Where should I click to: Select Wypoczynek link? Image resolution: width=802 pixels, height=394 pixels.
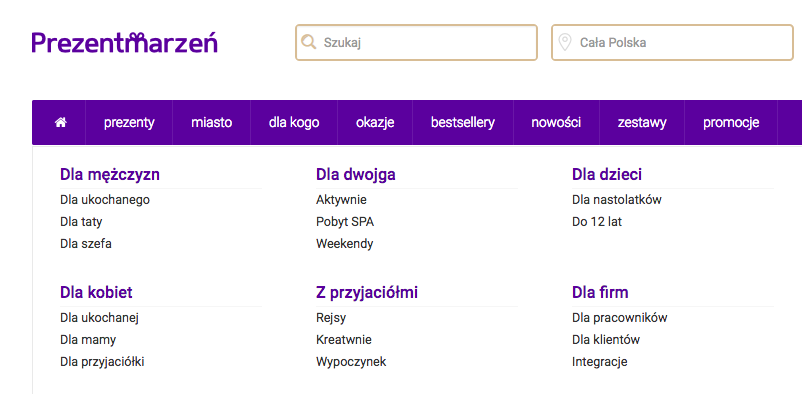pyautogui.click(x=351, y=362)
